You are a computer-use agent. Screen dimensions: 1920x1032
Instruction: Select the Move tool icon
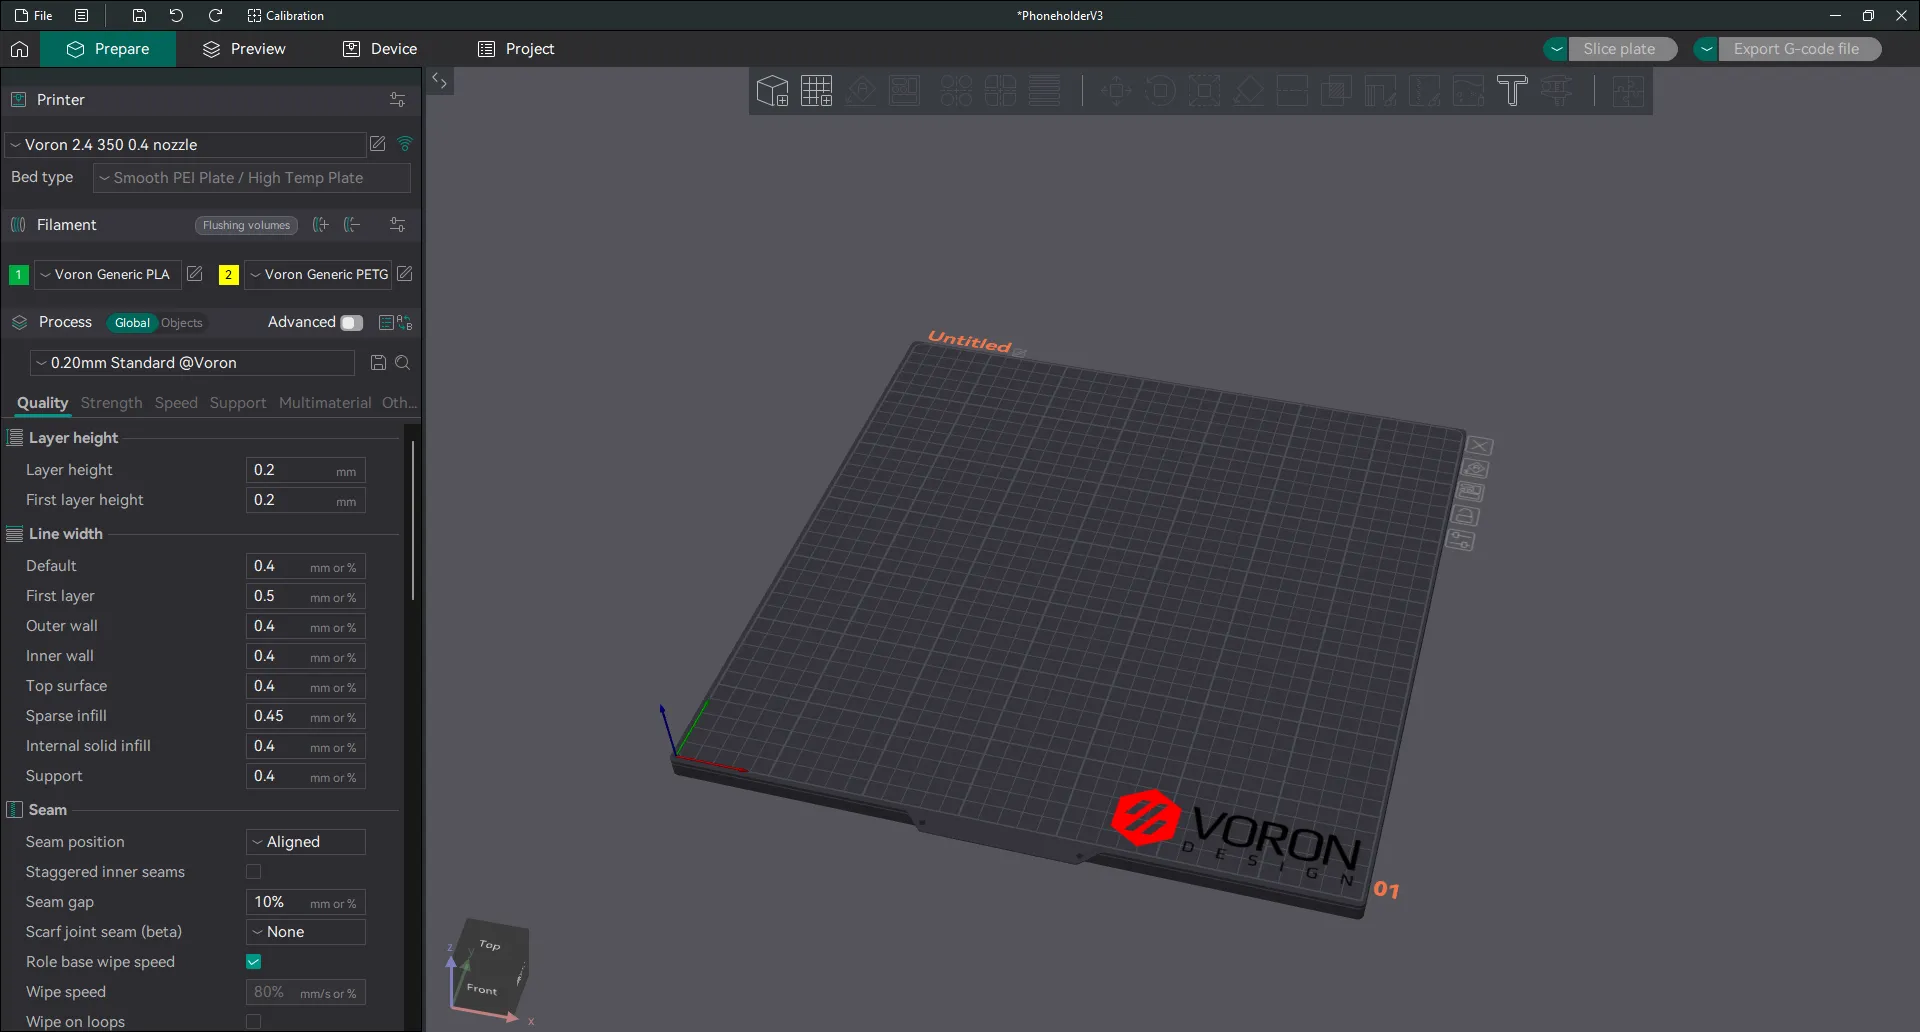[1116, 91]
